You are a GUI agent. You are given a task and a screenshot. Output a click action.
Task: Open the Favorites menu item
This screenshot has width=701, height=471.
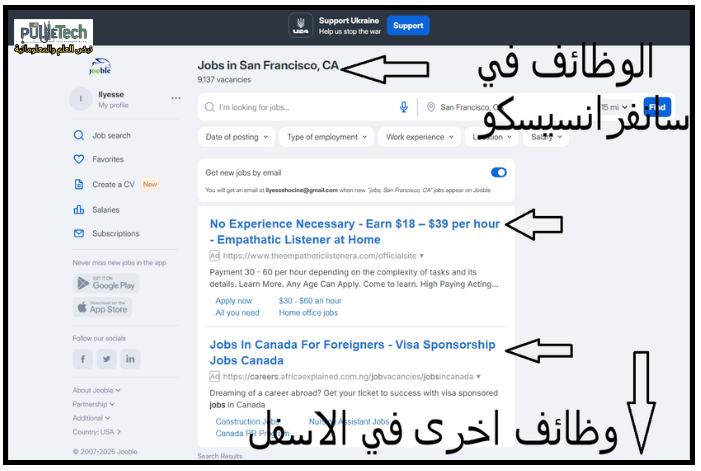click(x=108, y=159)
